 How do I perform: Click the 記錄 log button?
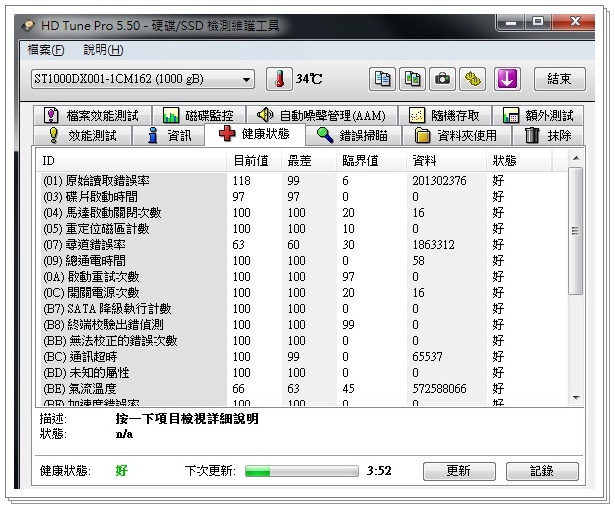(x=542, y=471)
